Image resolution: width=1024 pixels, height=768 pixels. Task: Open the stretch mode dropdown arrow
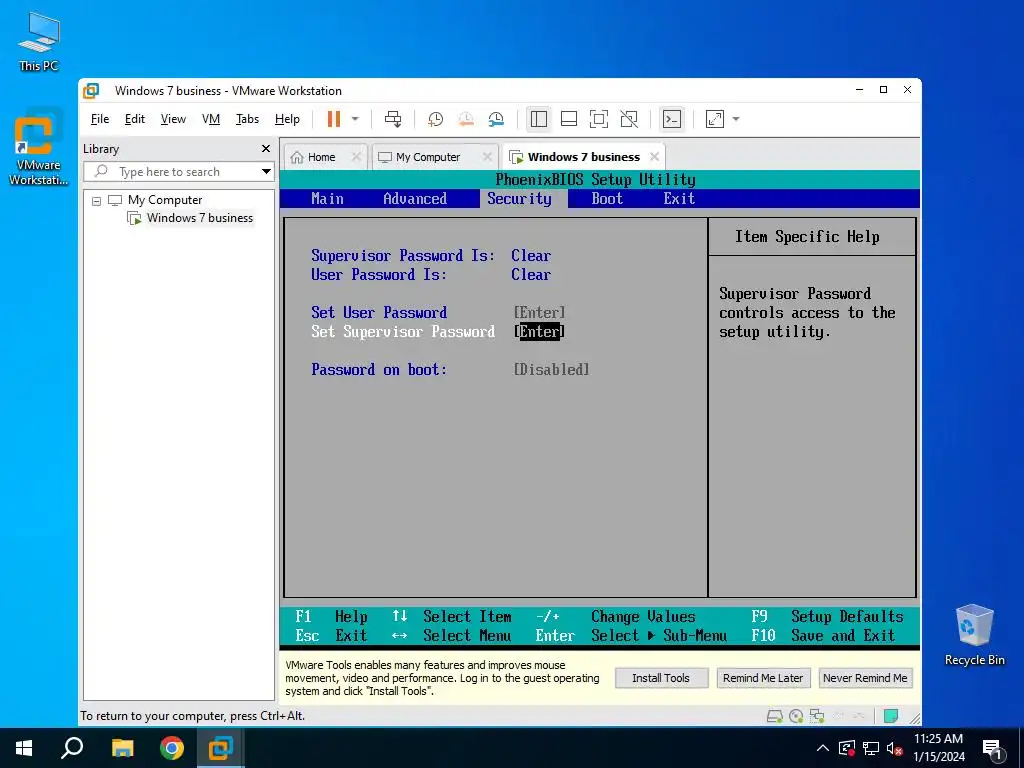click(x=736, y=119)
